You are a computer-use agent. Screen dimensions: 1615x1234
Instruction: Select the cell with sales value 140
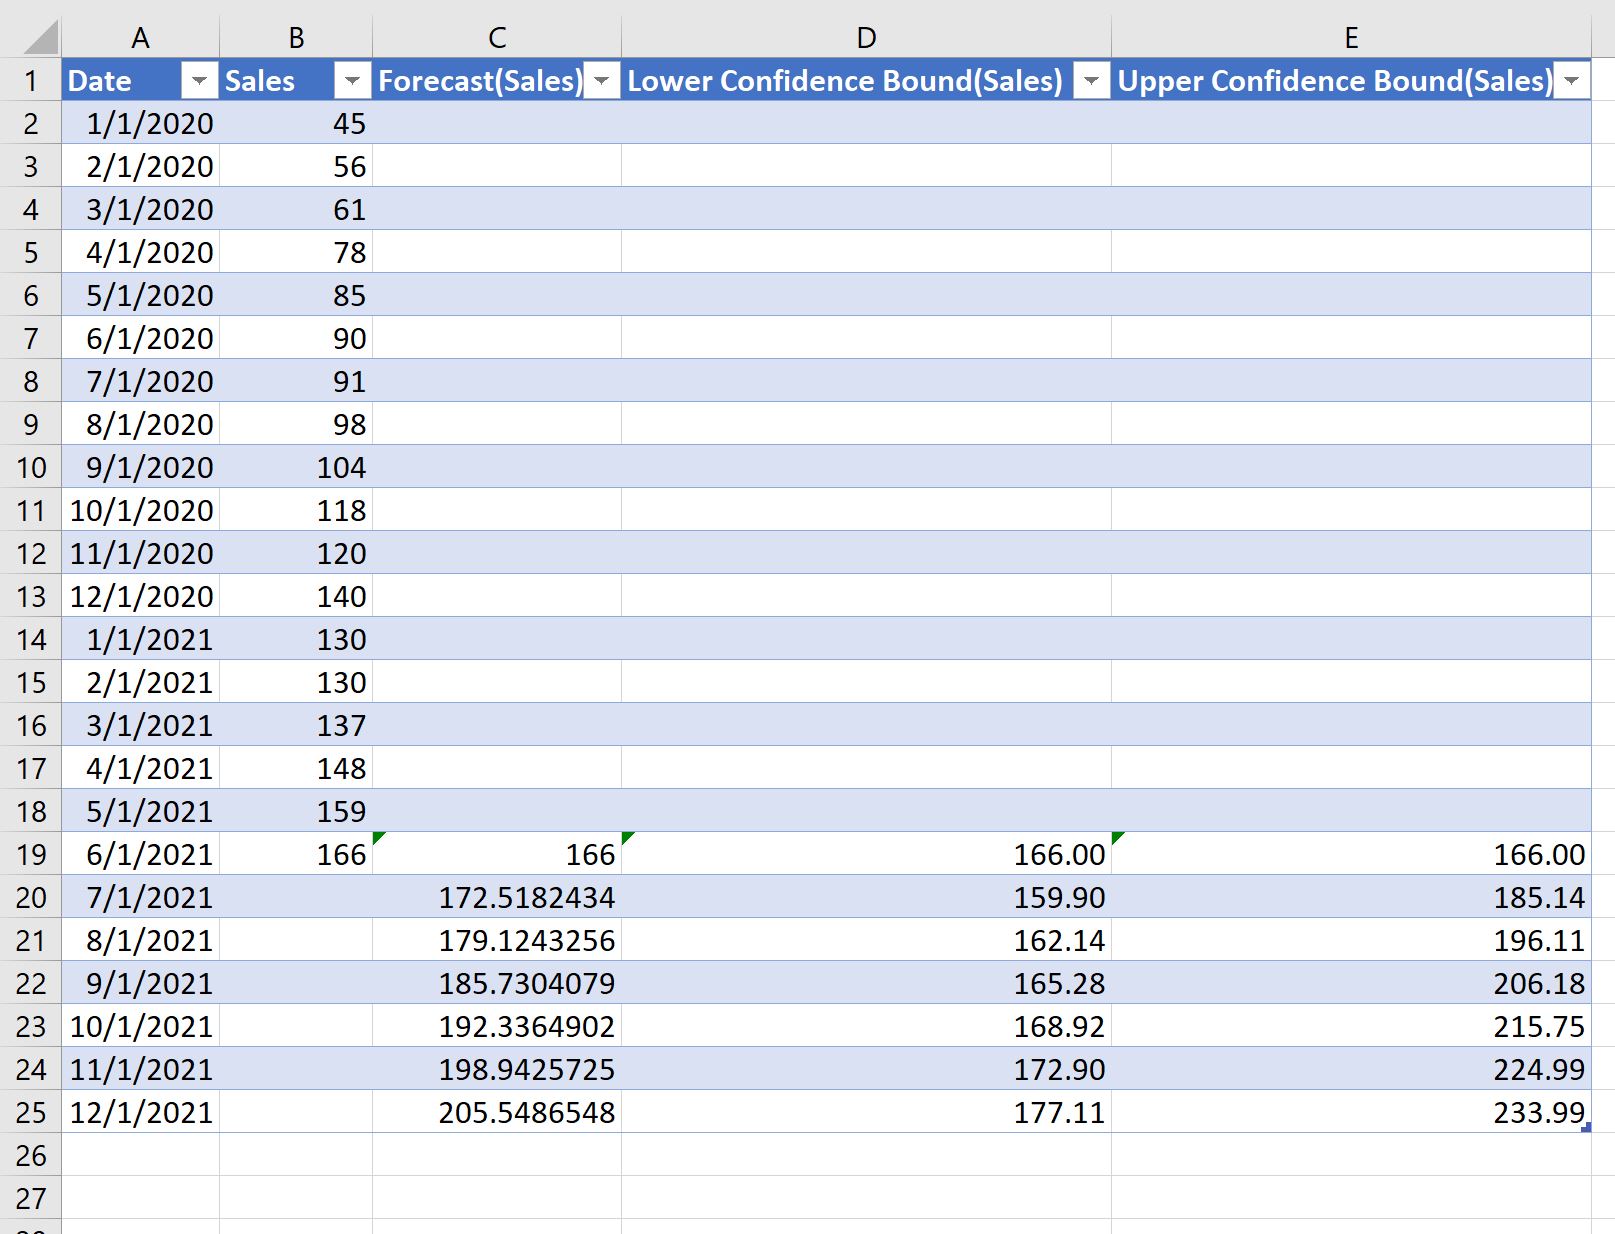(296, 597)
